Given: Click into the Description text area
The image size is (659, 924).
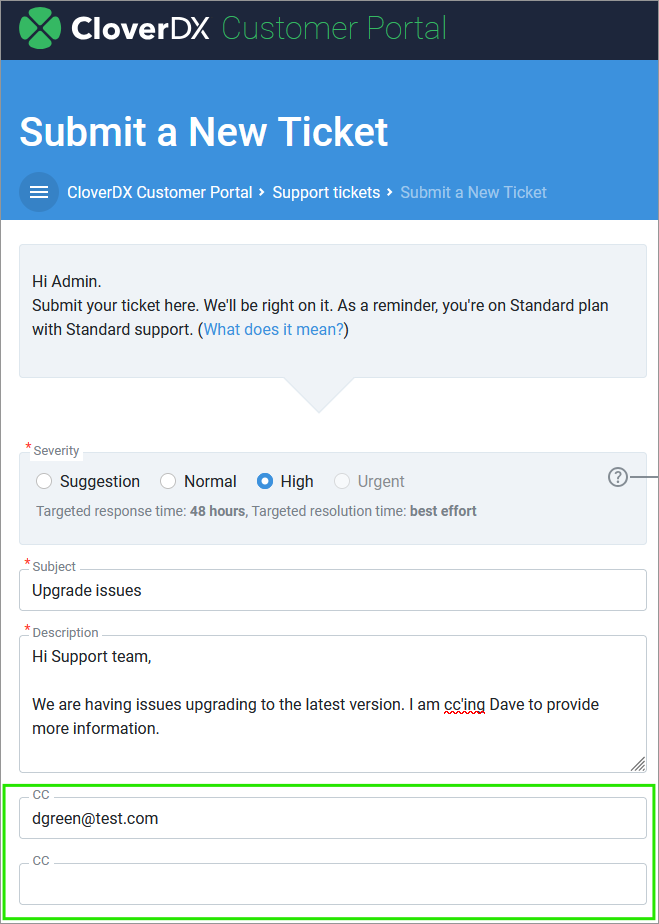Looking at the screenshot, I should pyautogui.click(x=333, y=704).
